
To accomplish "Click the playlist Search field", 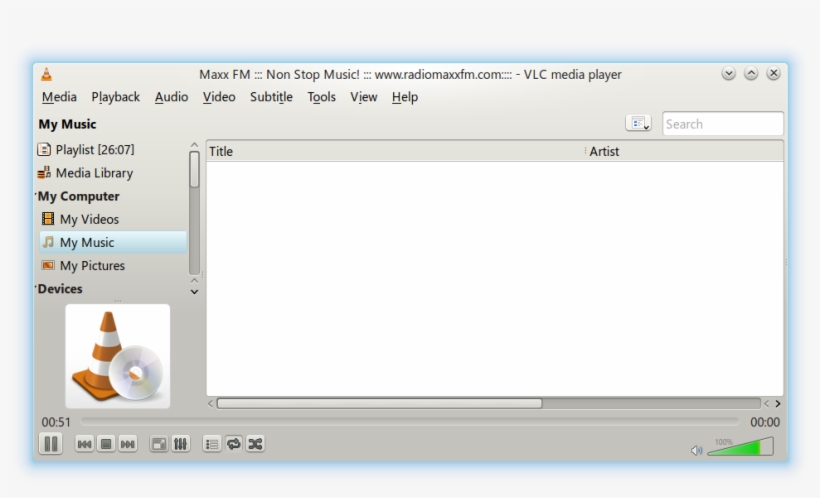I will 723,124.
